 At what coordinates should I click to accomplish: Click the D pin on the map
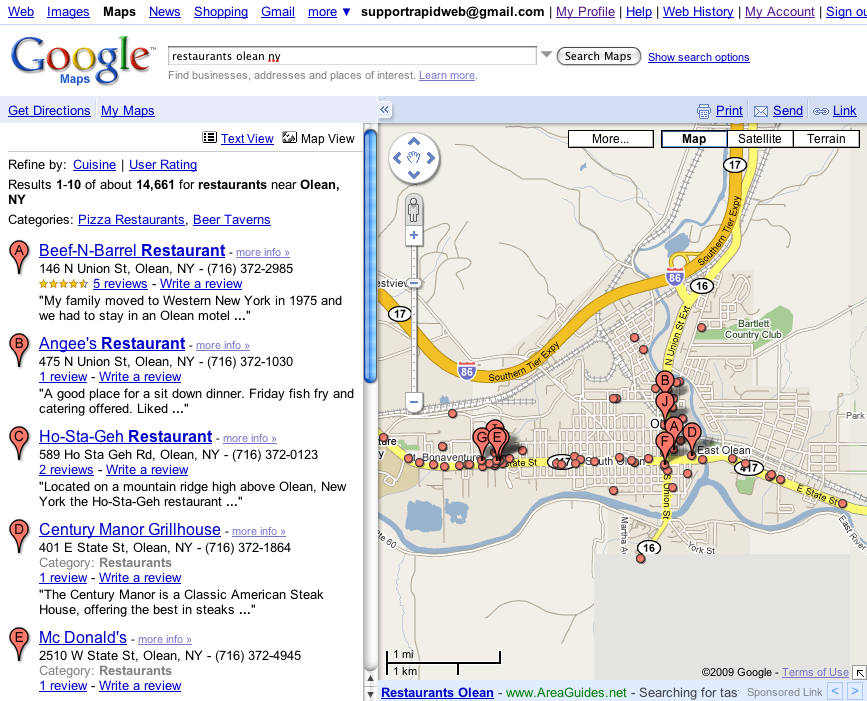click(691, 435)
